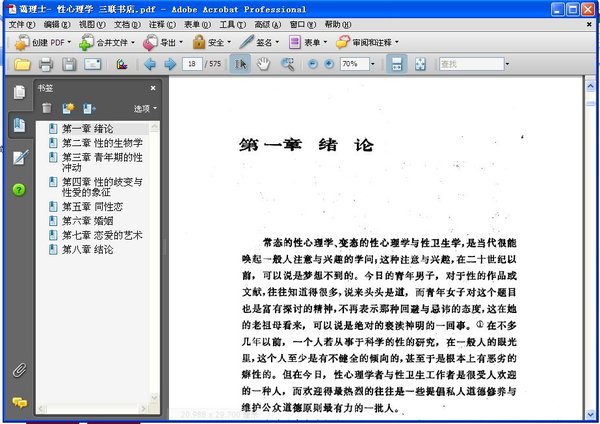
Task: Open the Comments panel icon
Action: tap(19, 402)
